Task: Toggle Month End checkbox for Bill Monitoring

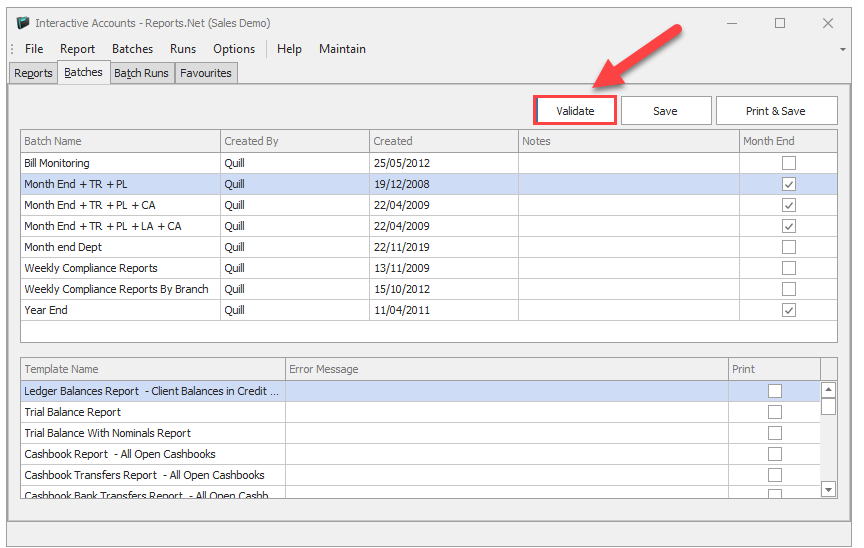Action: coord(789,163)
